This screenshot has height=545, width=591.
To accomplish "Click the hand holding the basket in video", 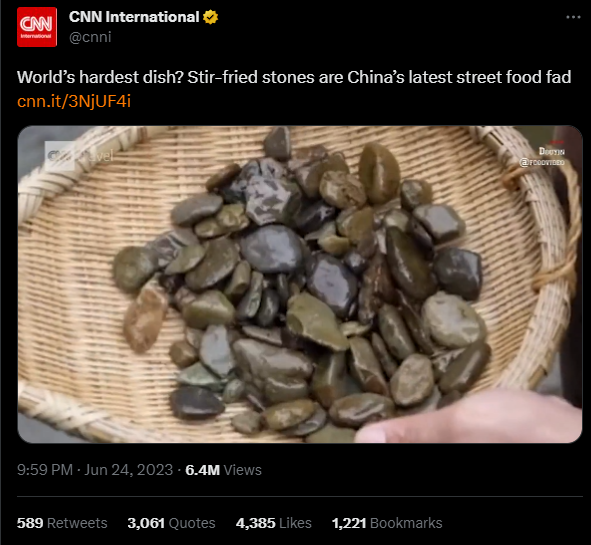I will (471, 418).
